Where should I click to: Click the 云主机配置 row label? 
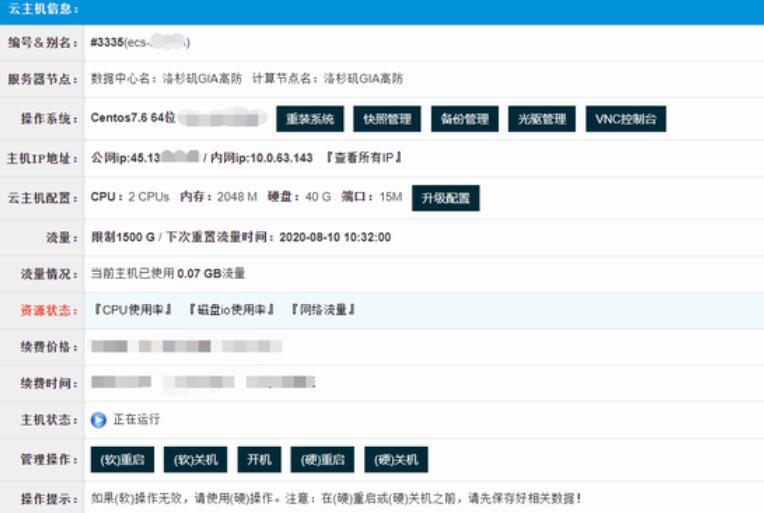pyautogui.click(x=42, y=198)
